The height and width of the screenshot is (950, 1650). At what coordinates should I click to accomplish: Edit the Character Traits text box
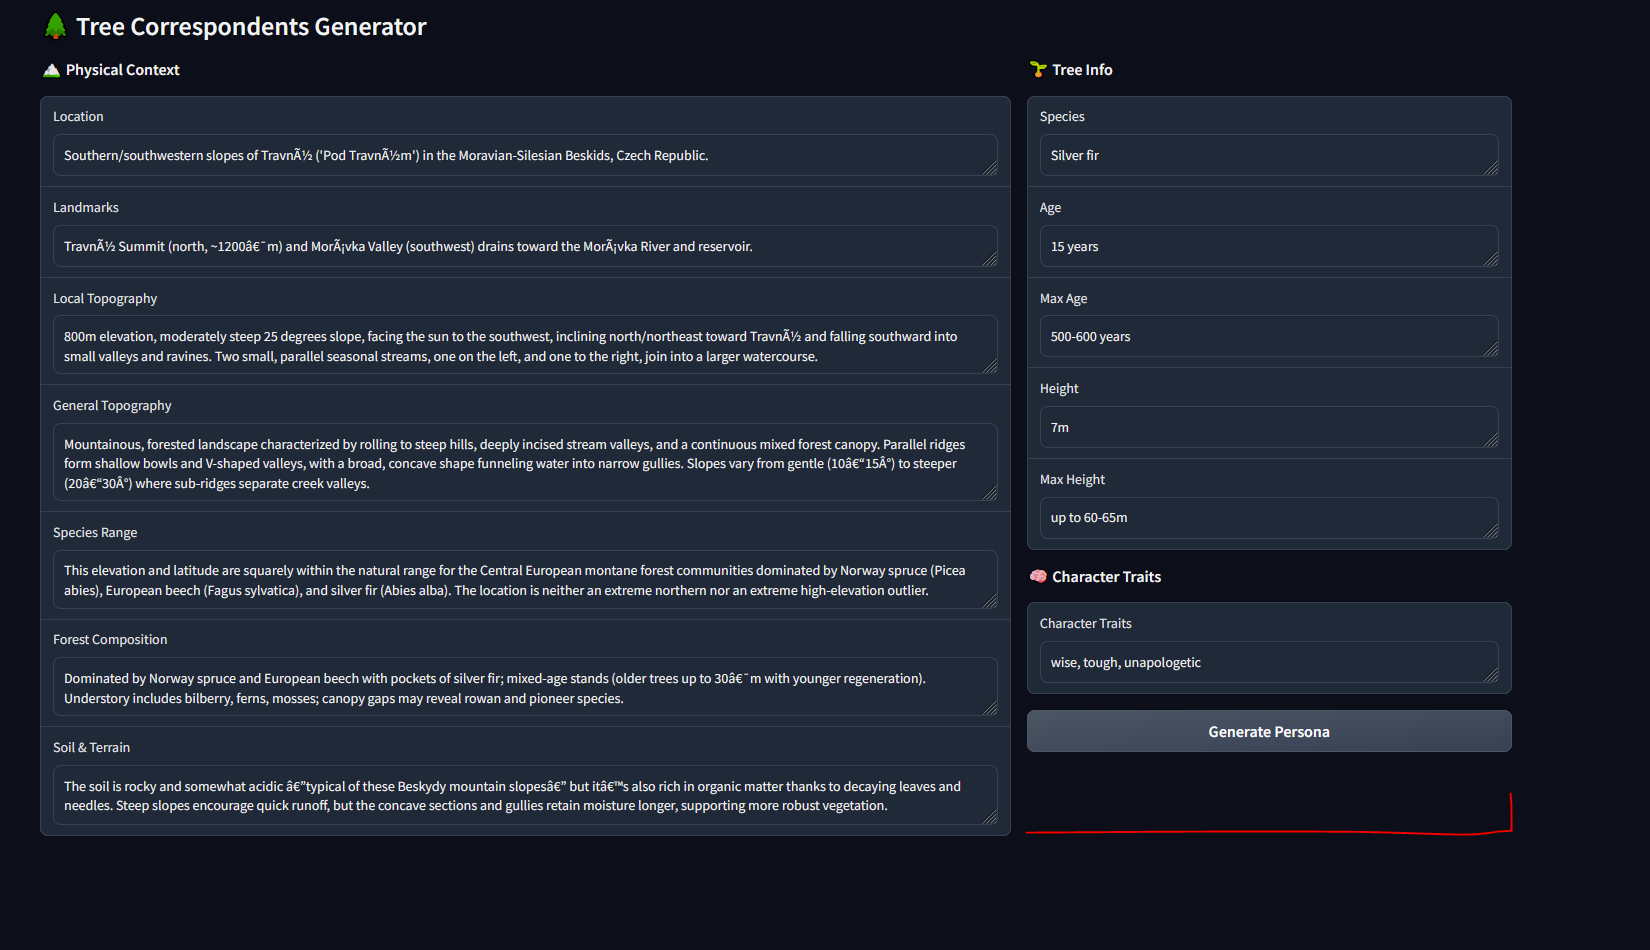[1267, 663]
